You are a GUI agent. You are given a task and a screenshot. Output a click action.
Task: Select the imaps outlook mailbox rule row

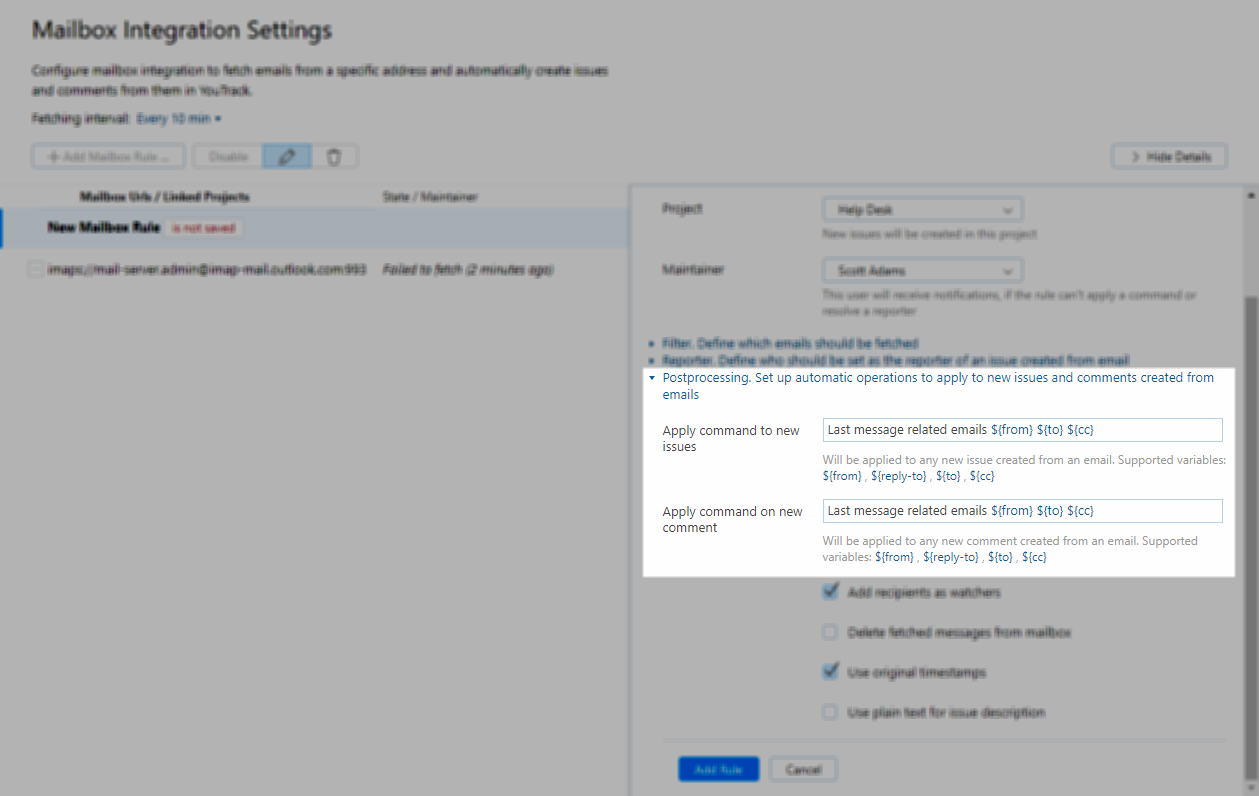point(206,270)
